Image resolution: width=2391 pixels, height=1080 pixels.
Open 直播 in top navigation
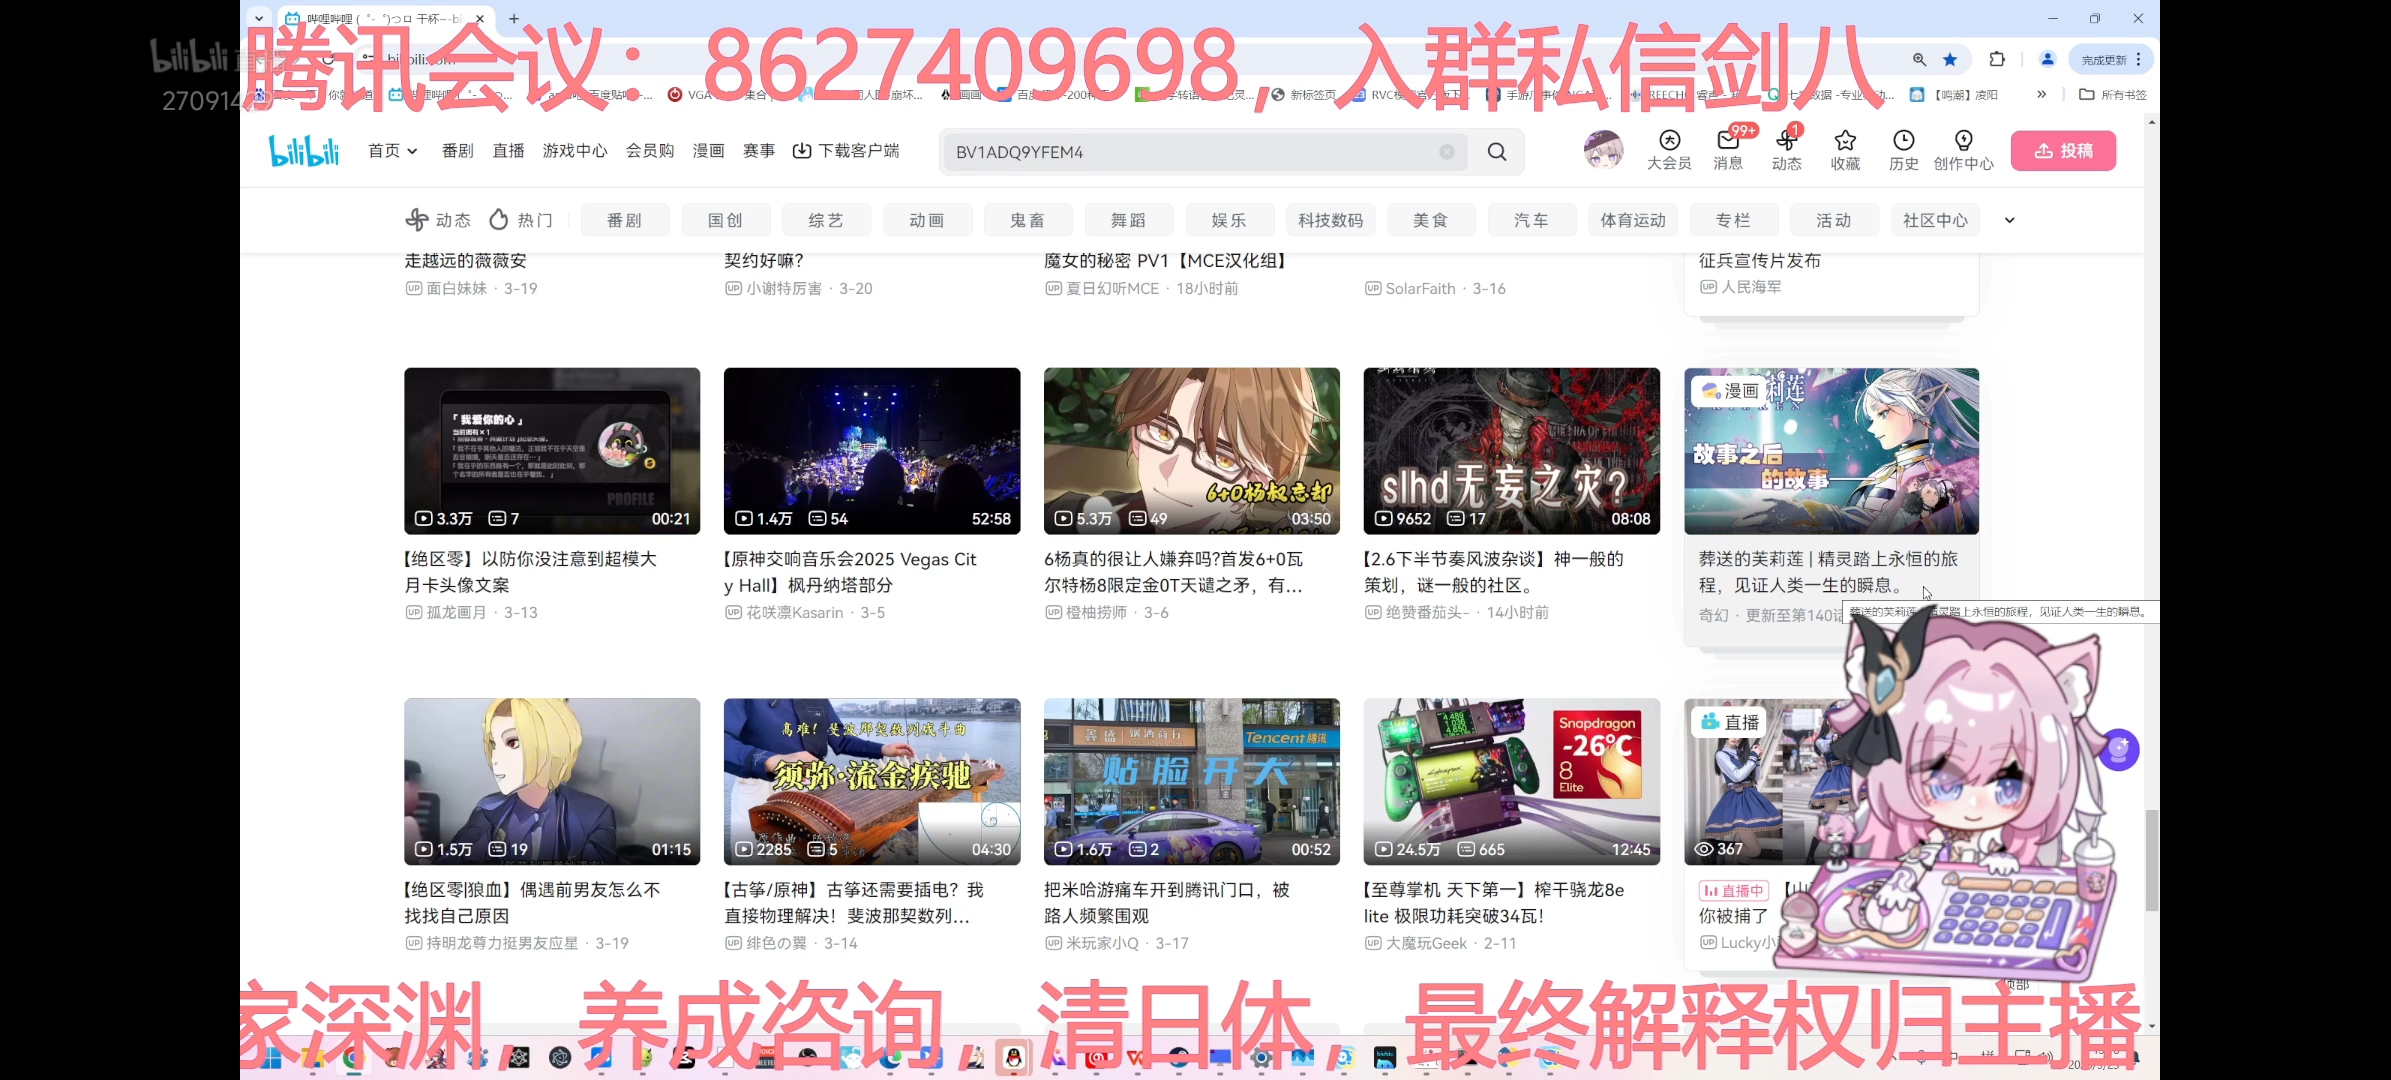tap(508, 151)
